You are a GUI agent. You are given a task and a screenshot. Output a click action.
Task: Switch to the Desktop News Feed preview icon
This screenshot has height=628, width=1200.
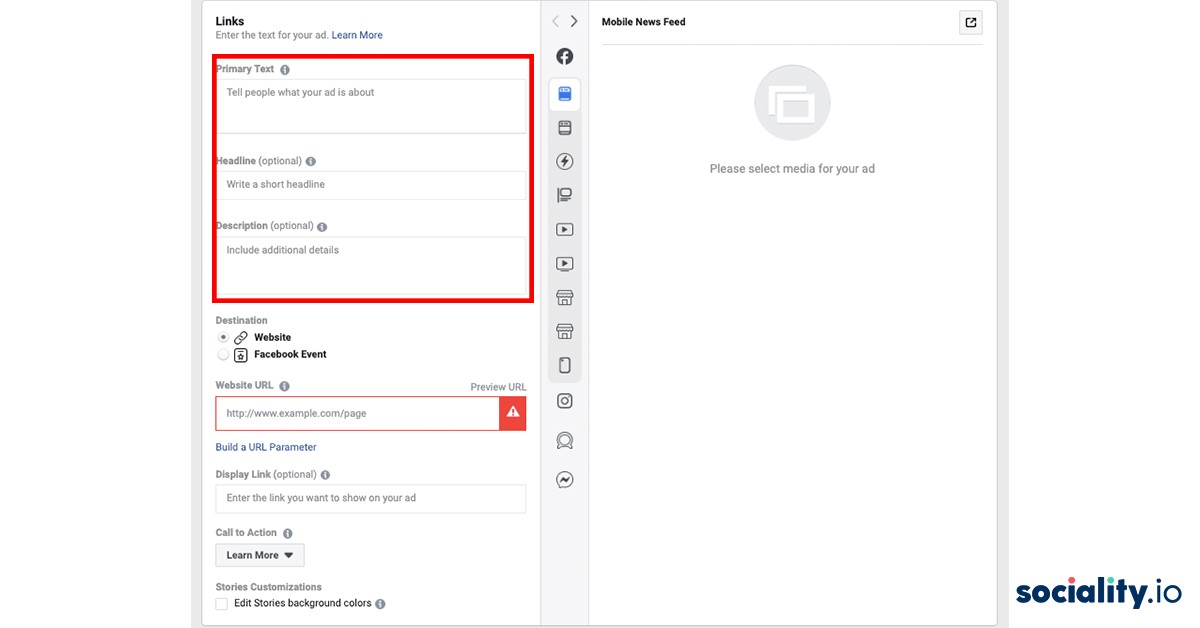click(x=565, y=127)
